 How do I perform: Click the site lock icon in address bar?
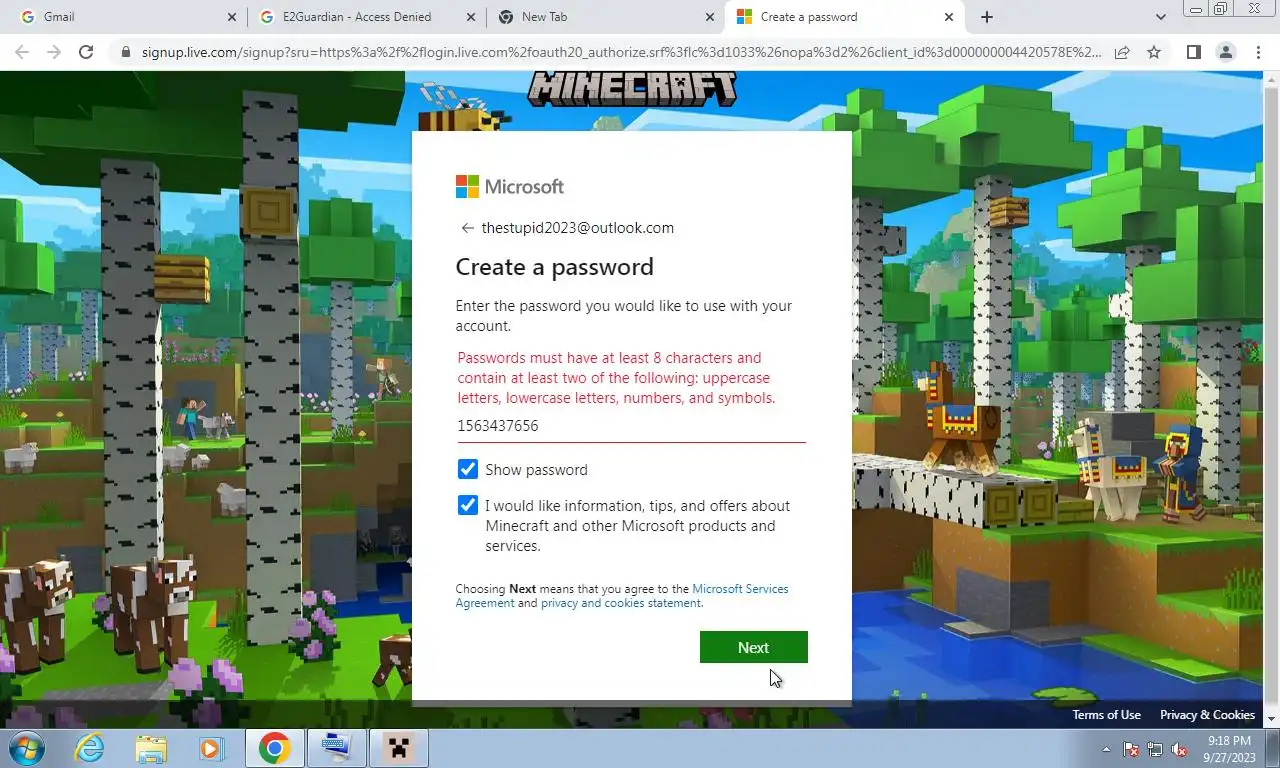click(124, 52)
